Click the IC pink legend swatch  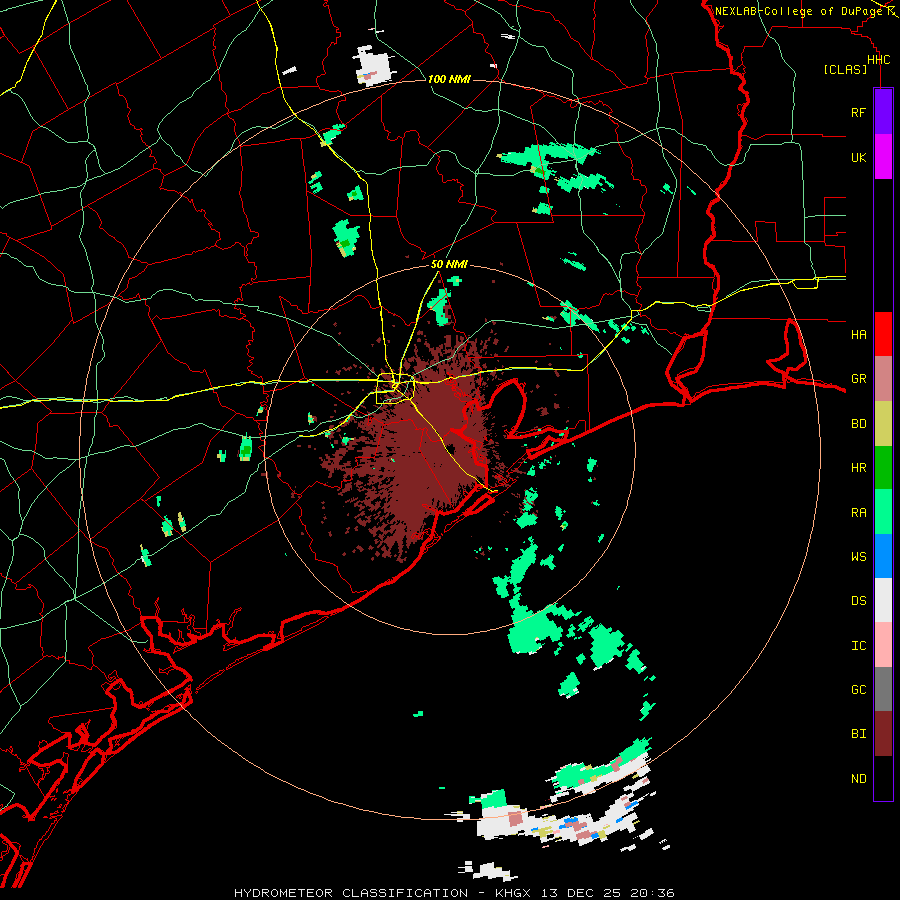tap(883, 645)
